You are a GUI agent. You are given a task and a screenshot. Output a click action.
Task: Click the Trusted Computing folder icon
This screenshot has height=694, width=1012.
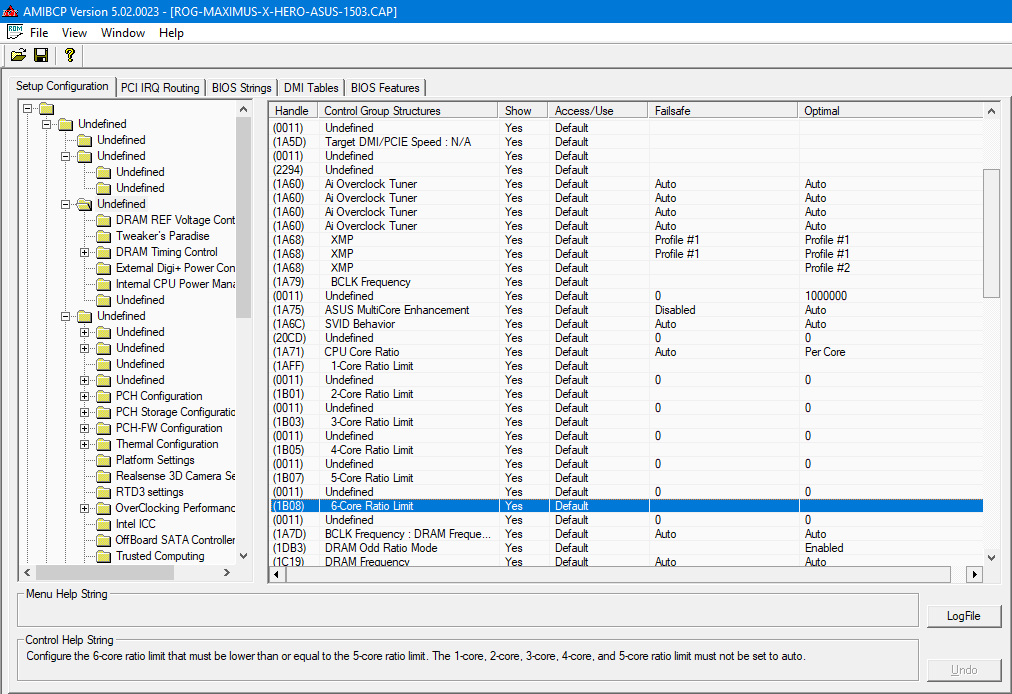coord(103,556)
